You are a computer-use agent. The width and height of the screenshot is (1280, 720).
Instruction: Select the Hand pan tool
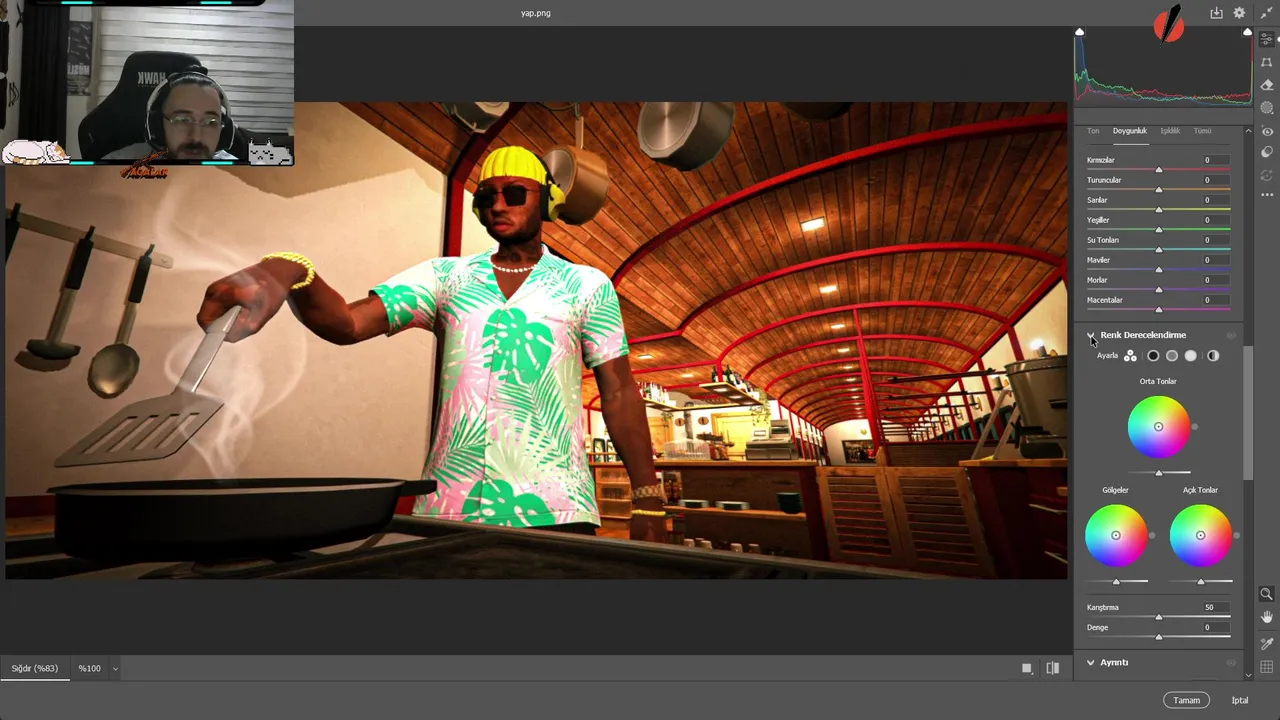[x=1266, y=617]
